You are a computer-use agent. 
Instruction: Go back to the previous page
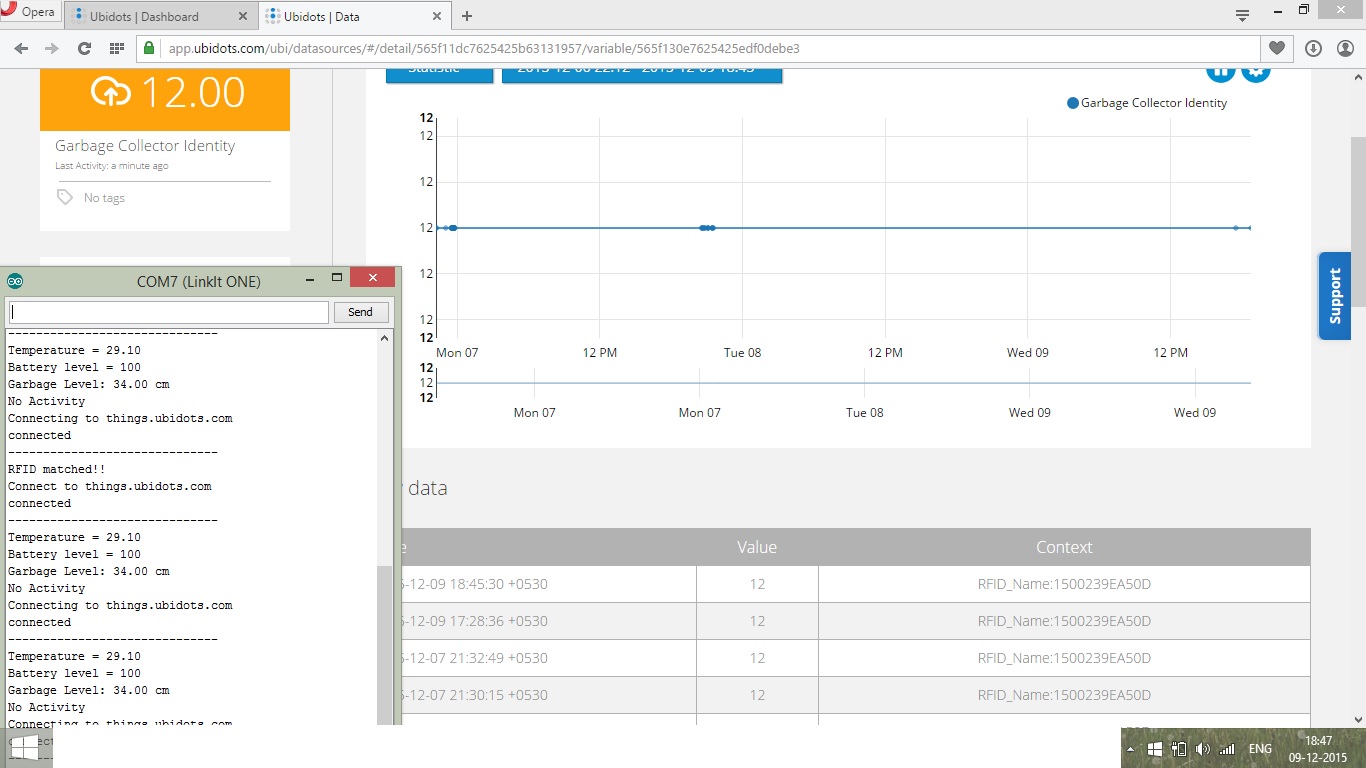[x=21, y=48]
